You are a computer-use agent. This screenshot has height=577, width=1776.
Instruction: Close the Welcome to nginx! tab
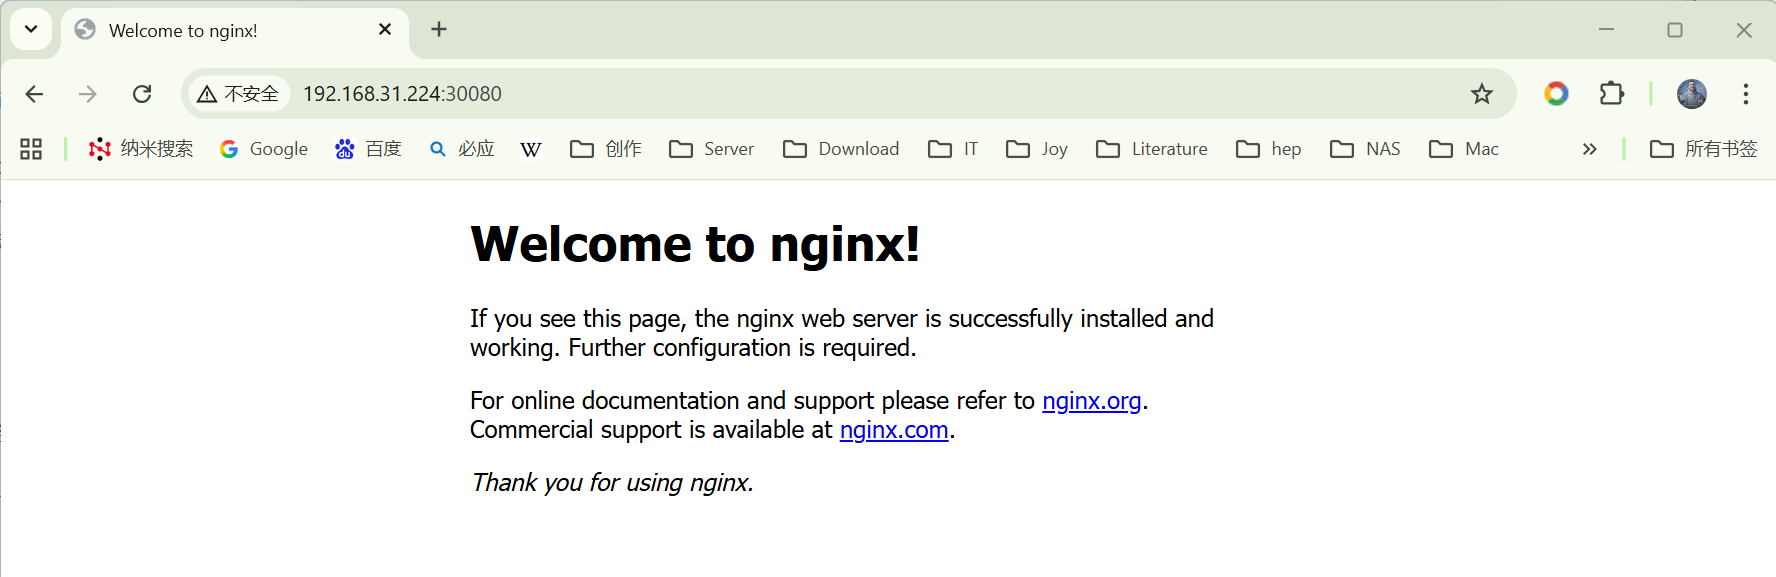click(x=385, y=30)
